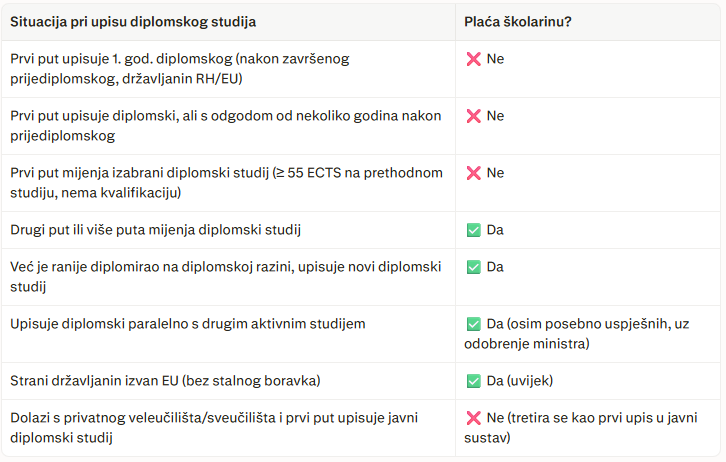
Task: Select text 'Drugi put ili više puta mijenja diplomski studij'
Action: 156,230
